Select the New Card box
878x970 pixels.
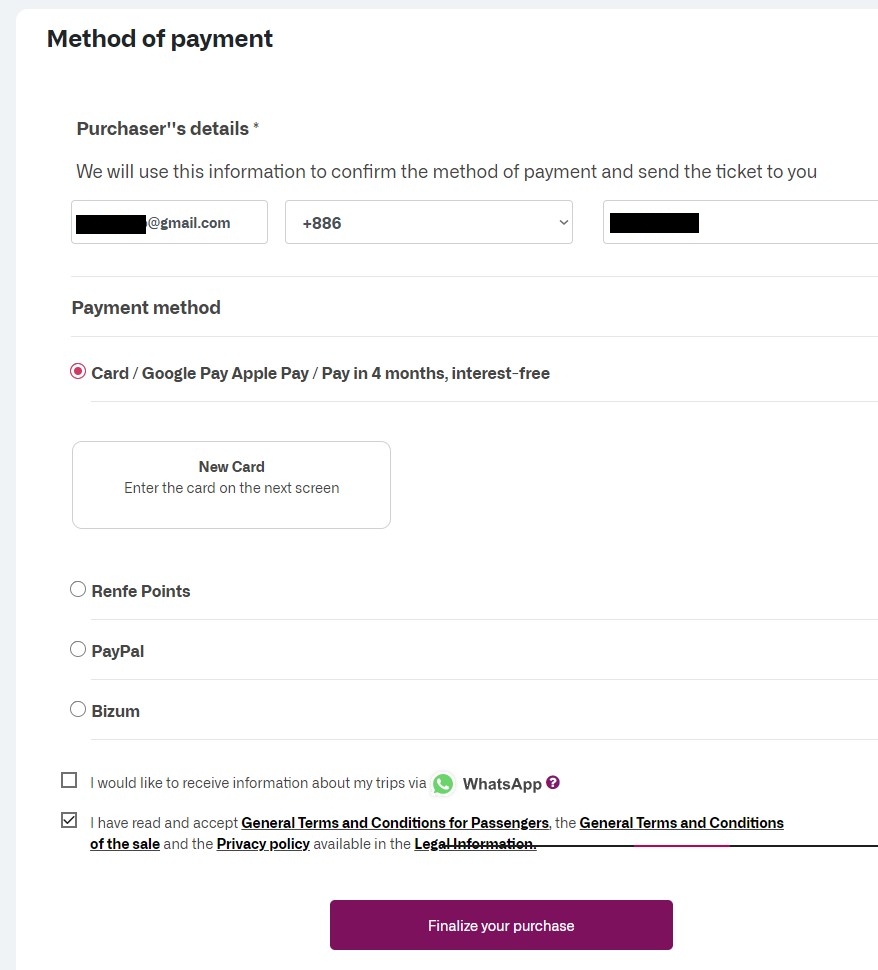point(231,485)
